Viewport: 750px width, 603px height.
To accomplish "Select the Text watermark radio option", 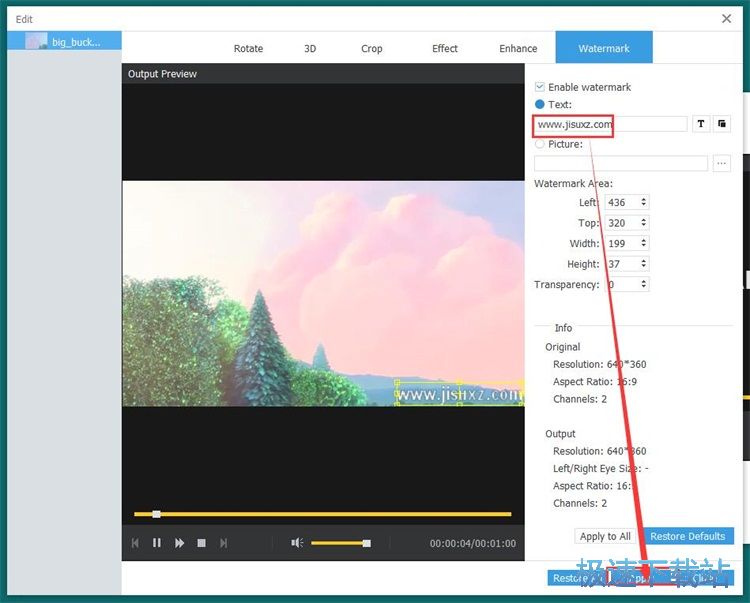I will click(540, 104).
